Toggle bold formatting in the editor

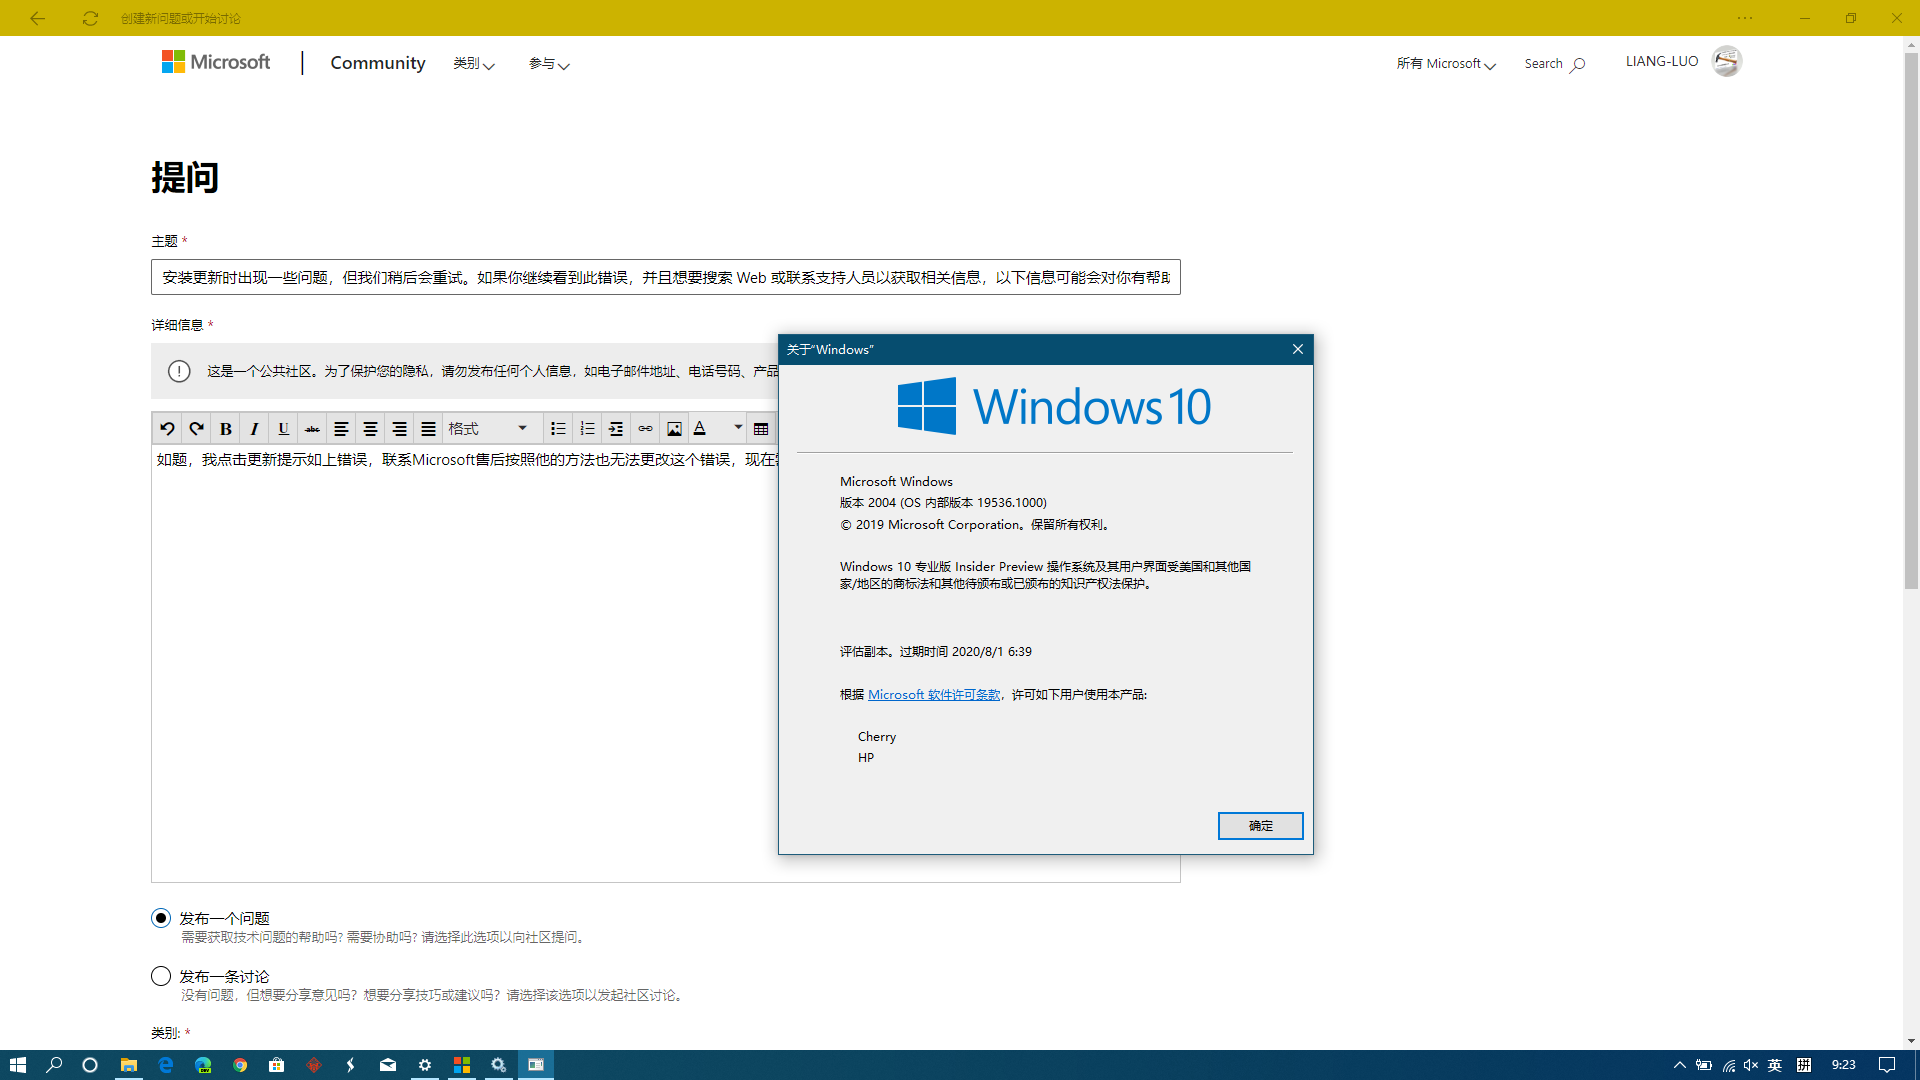point(226,429)
